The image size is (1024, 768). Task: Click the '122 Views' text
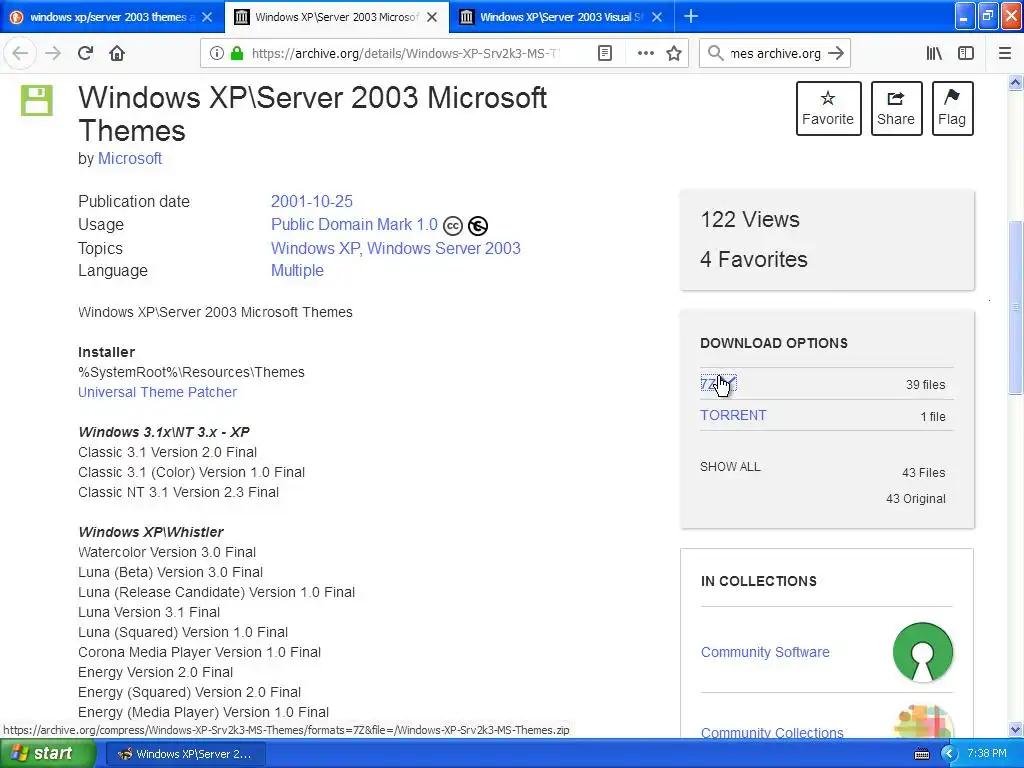[x=750, y=219]
